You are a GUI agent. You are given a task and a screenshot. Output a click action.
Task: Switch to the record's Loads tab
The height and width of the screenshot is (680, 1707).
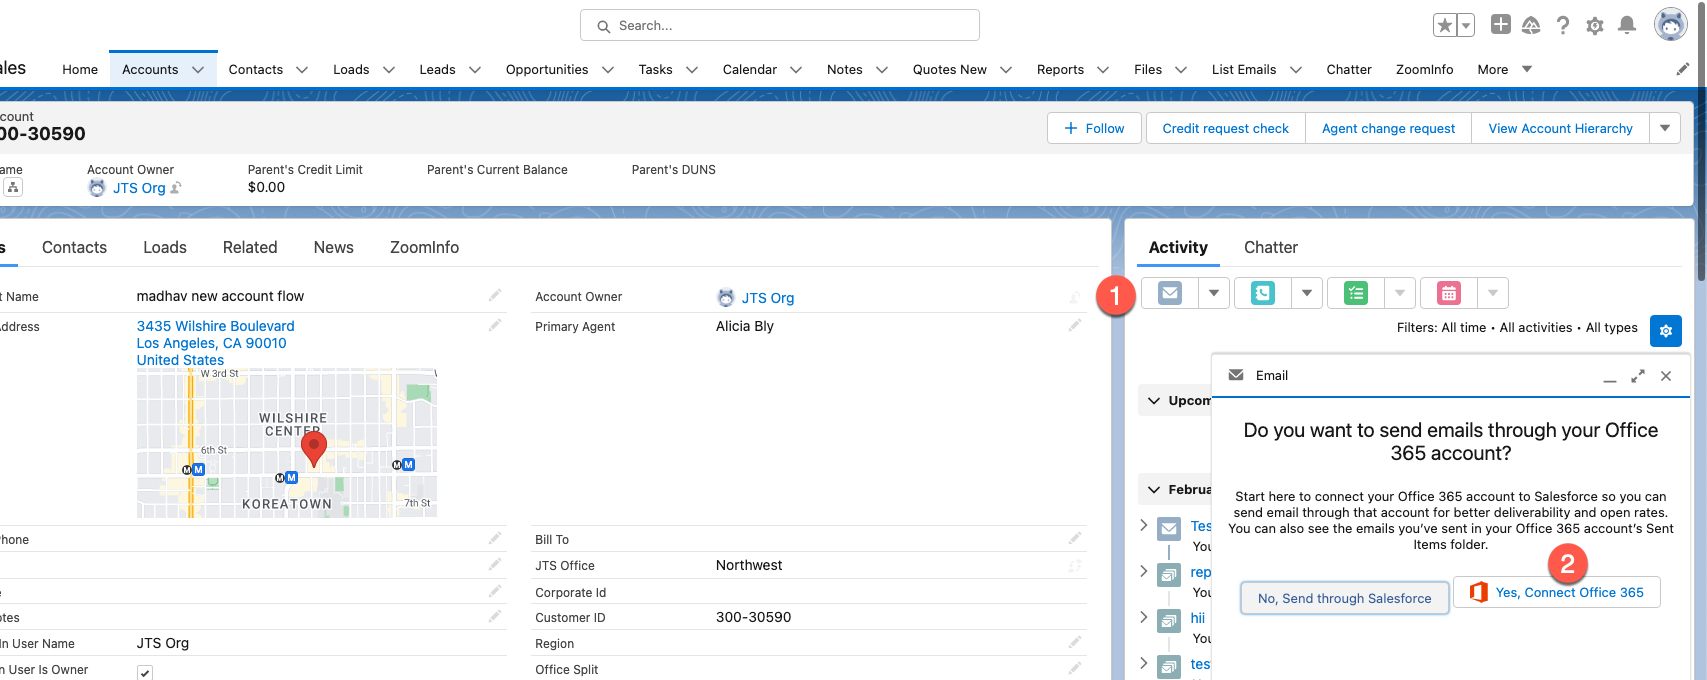point(165,247)
